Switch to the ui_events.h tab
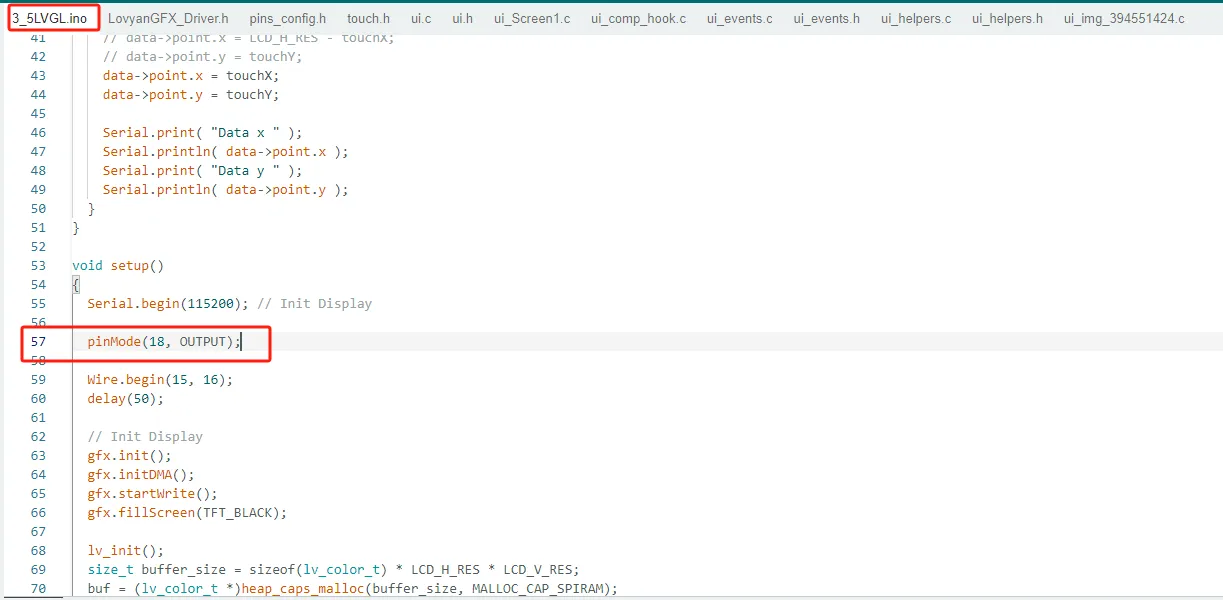 click(x=826, y=18)
